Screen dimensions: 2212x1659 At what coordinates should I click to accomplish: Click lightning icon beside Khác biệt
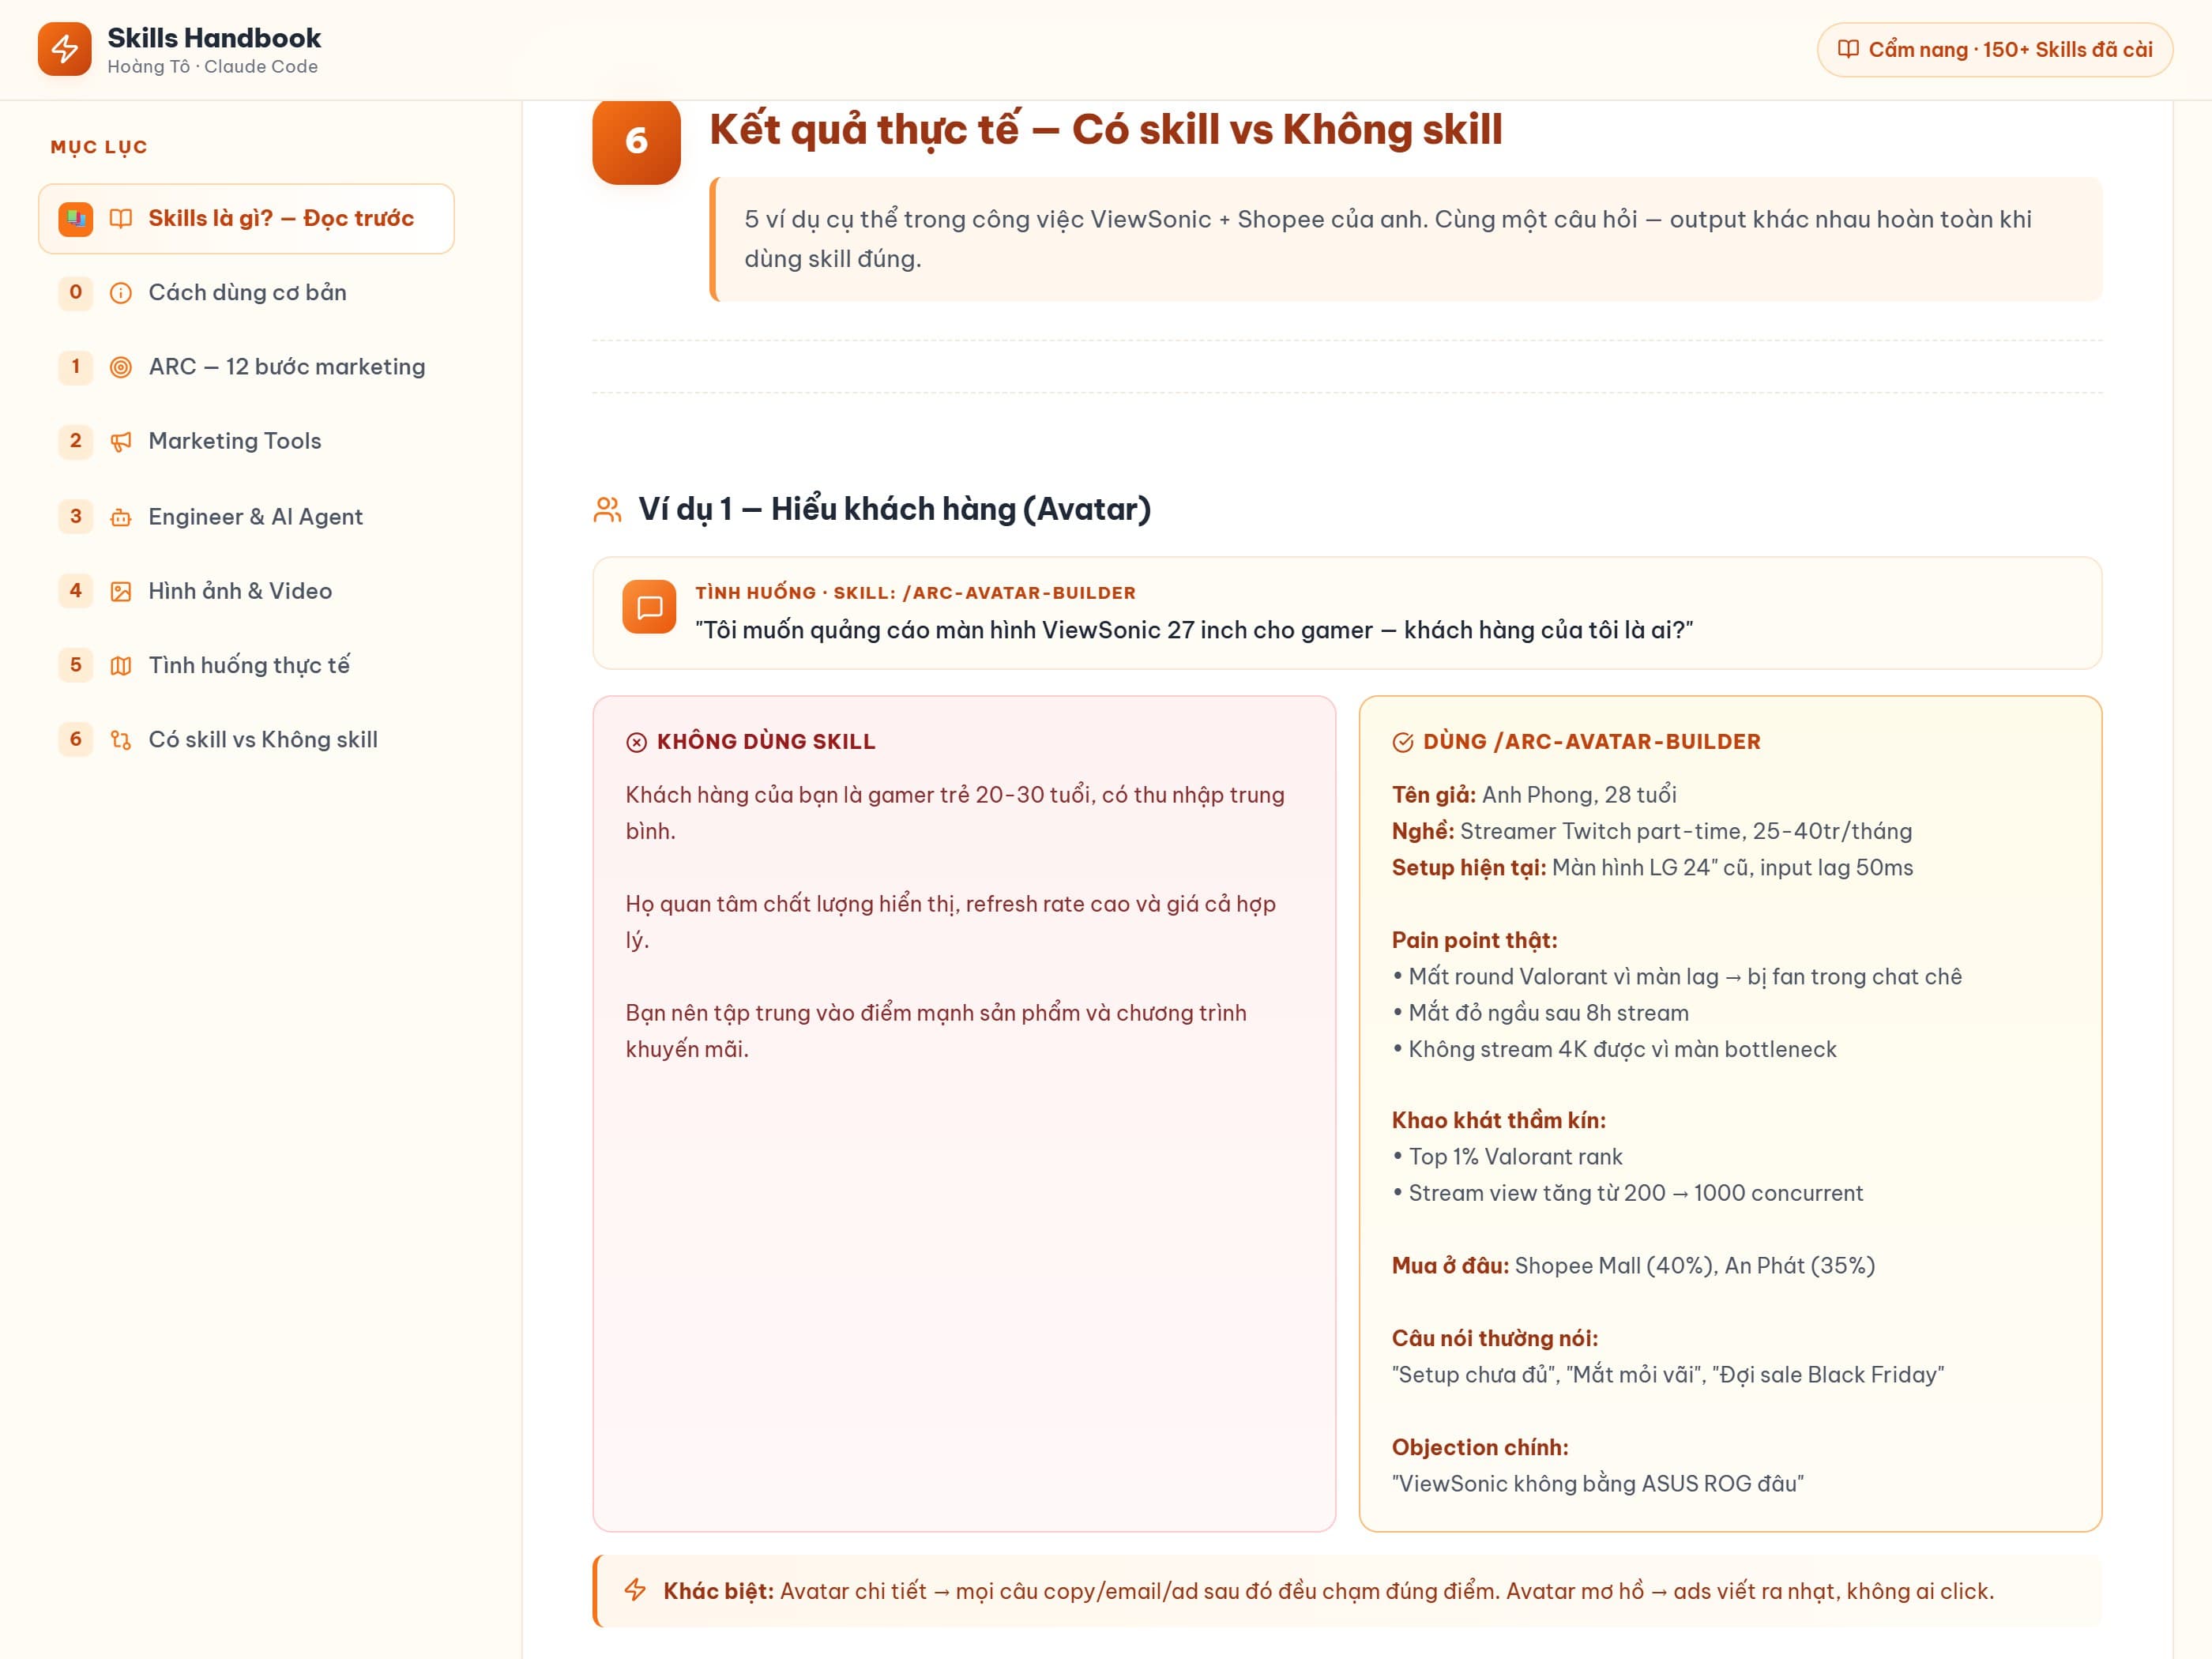click(x=635, y=1590)
